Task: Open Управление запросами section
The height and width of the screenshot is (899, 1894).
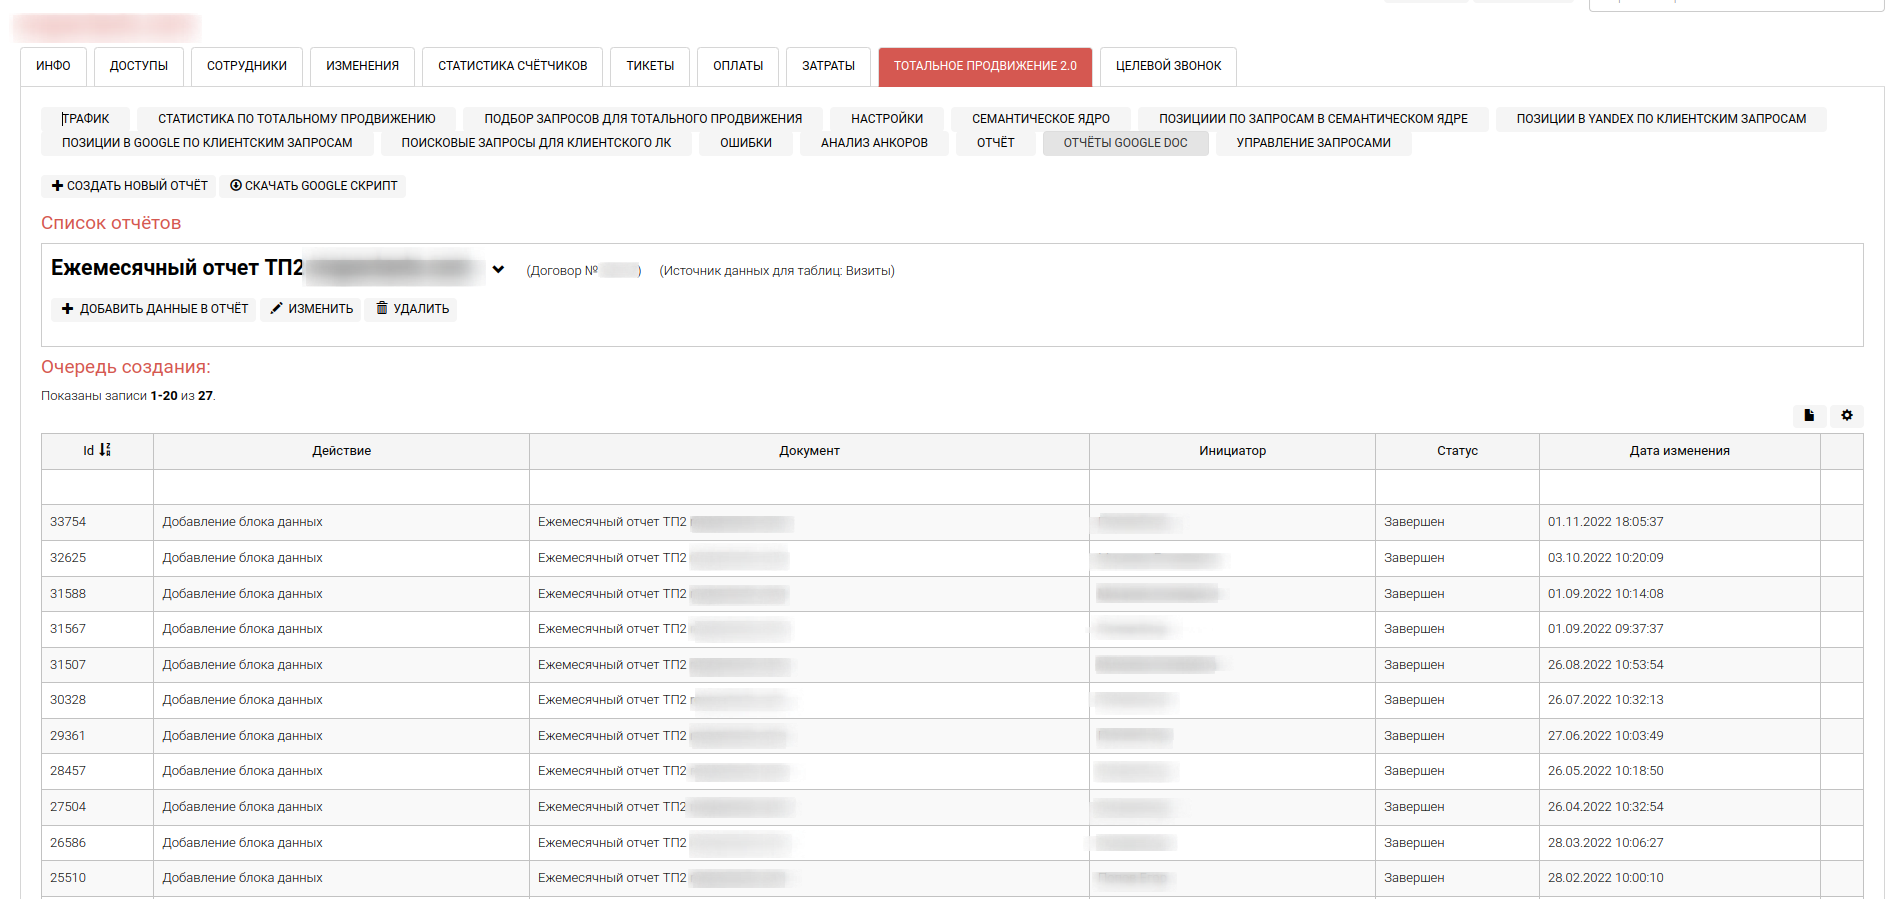Action: pyautogui.click(x=1313, y=143)
